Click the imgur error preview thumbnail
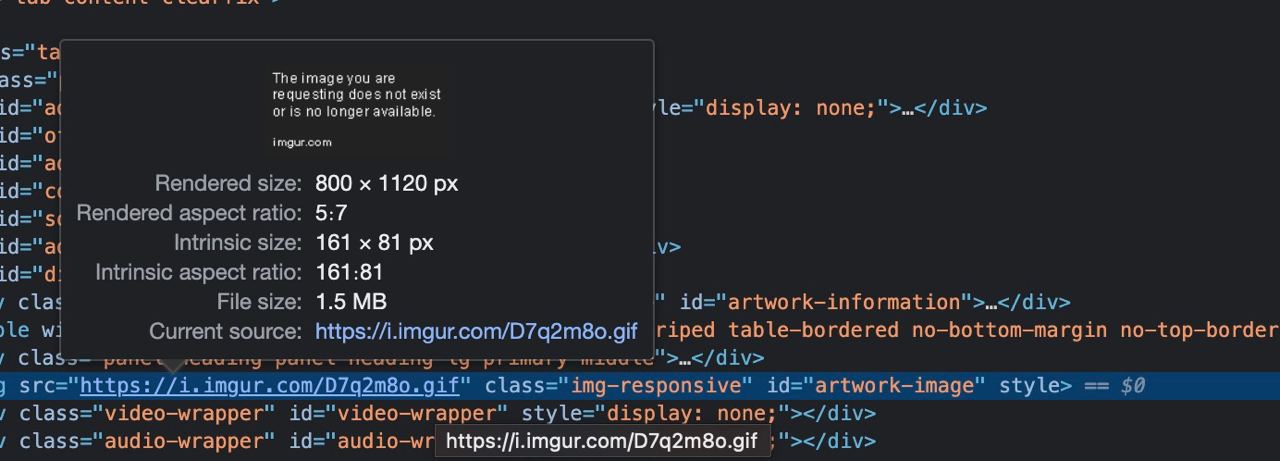Viewport: 1280px width, 461px height. coord(356,109)
